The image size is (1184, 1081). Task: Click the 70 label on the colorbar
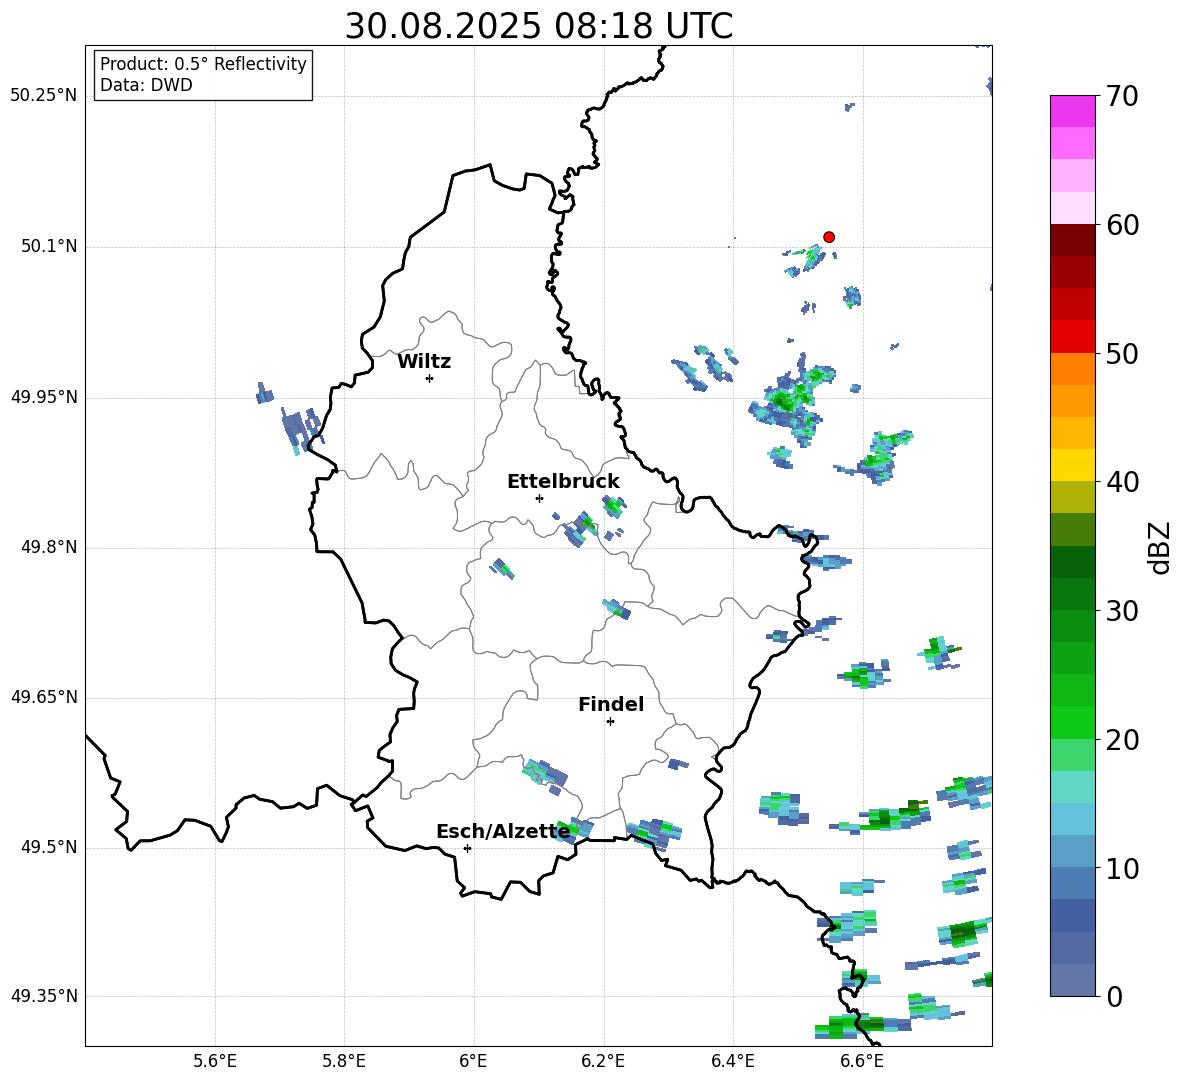click(1123, 97)
